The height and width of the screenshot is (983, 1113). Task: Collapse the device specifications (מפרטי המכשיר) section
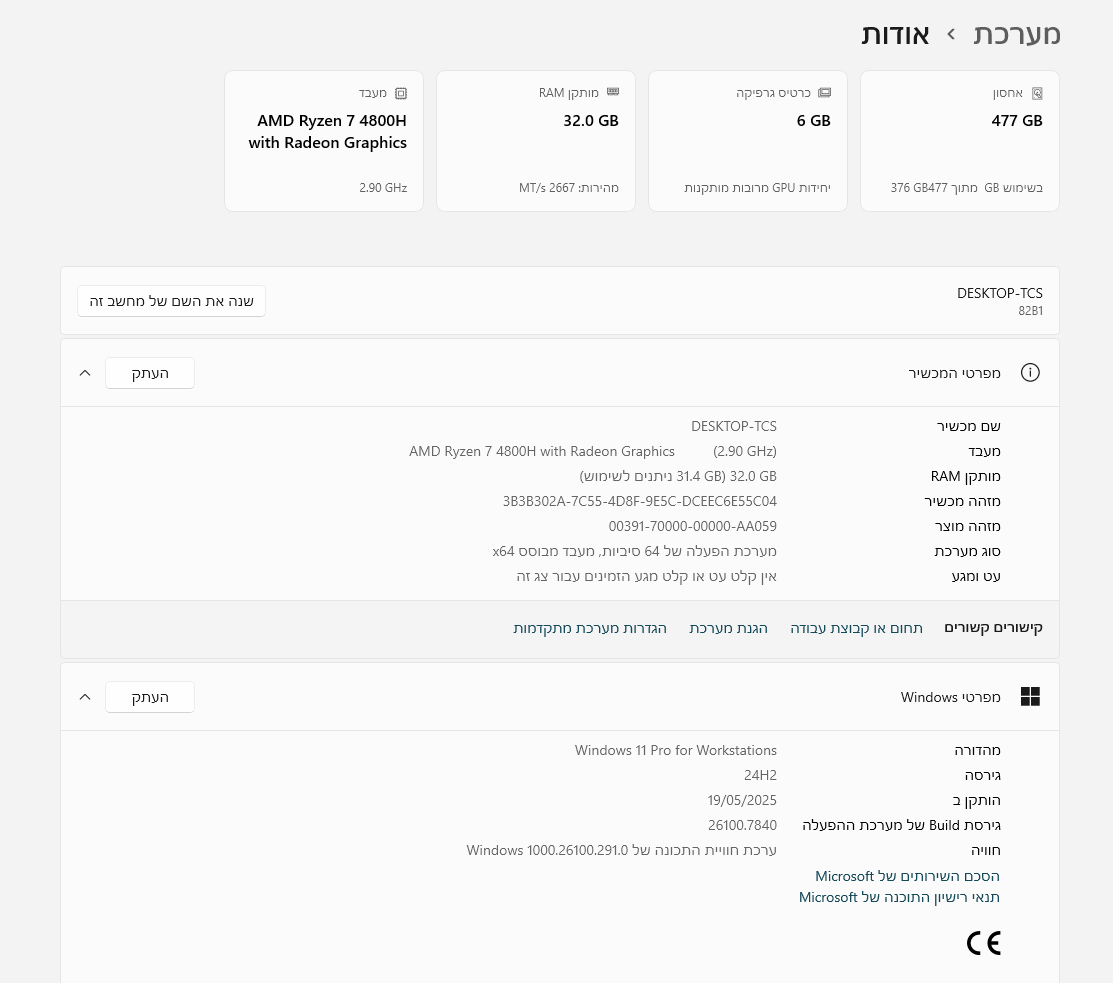point(85,373)
